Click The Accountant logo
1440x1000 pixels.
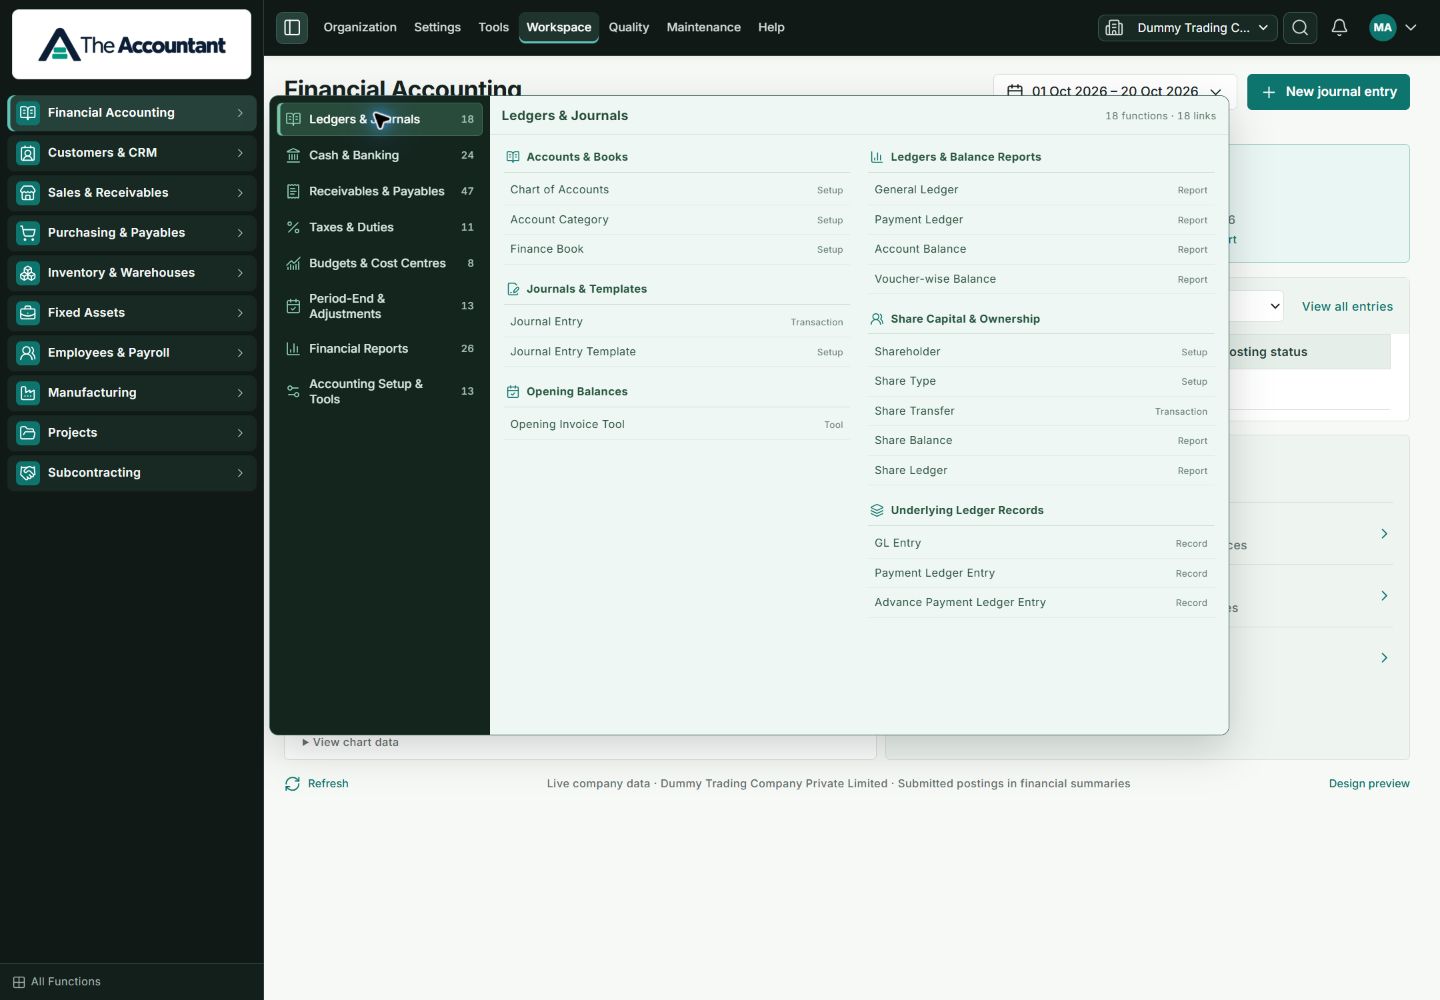[x=132, y=45]
